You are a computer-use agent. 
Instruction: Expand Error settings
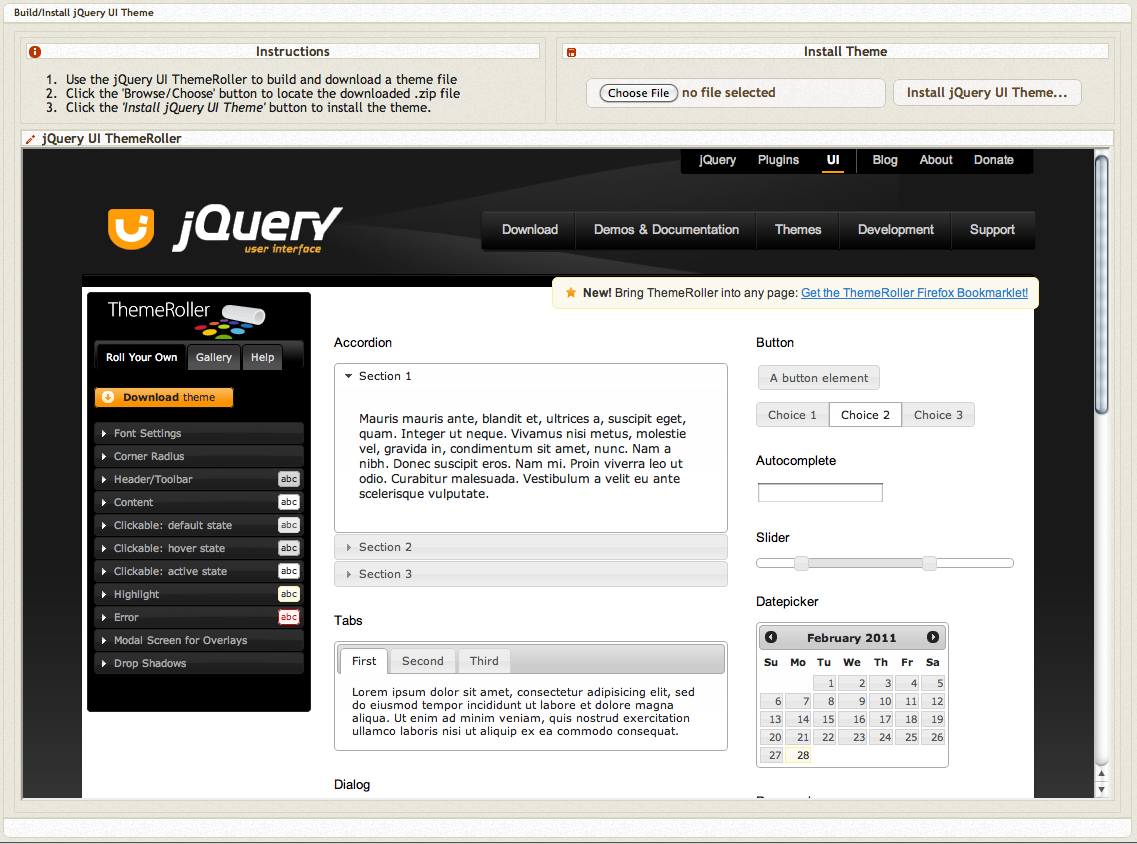click(199, 617)
